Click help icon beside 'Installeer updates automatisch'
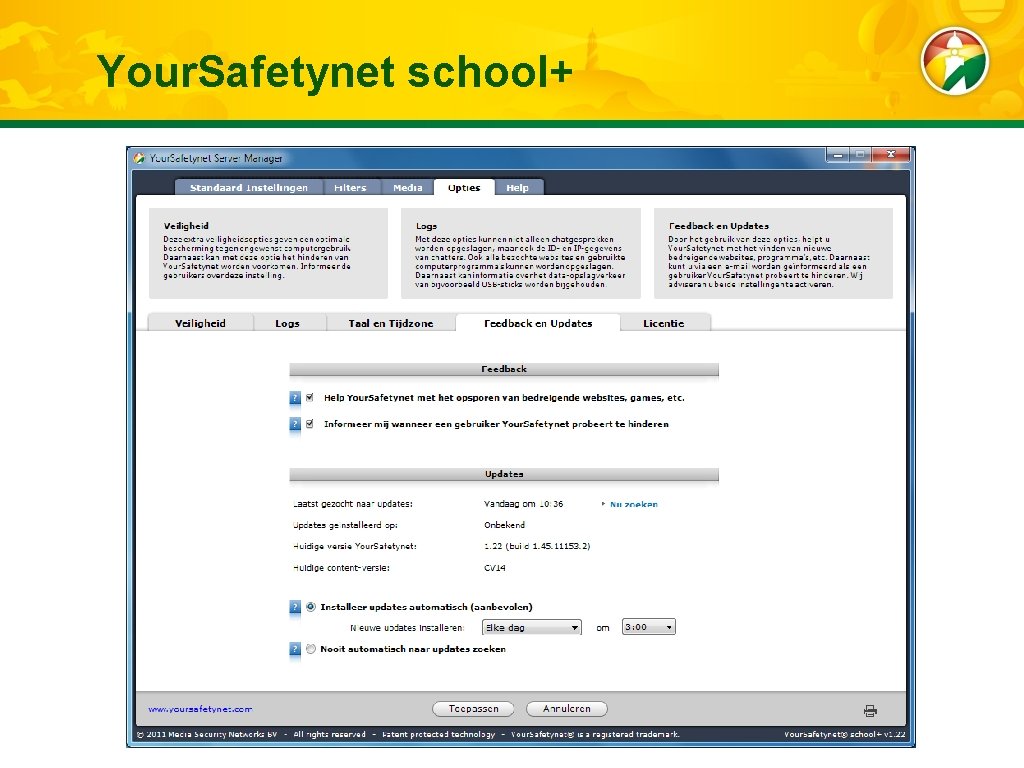 (295, 607)
